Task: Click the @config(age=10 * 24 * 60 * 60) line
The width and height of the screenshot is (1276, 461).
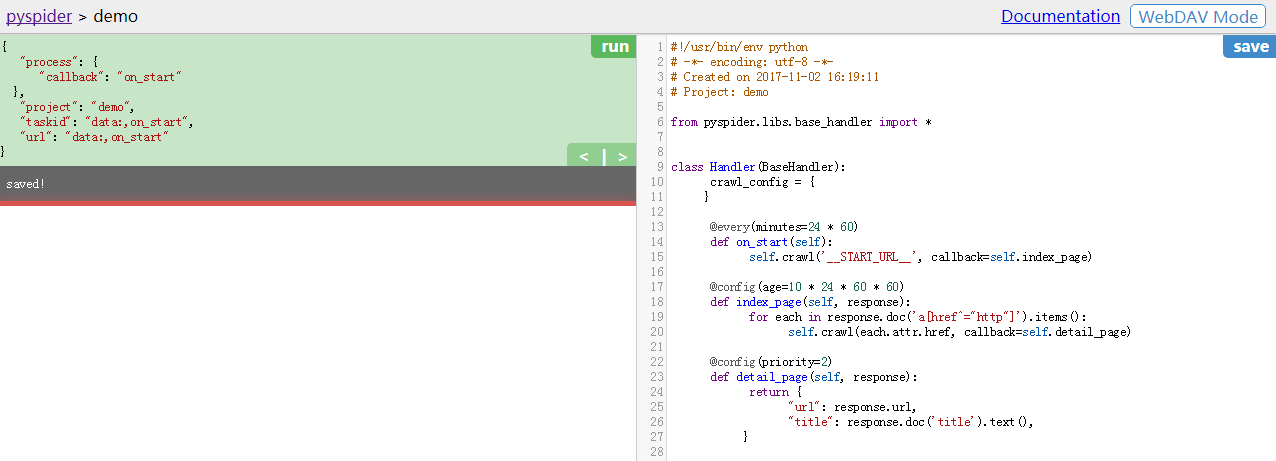Action: [807, 287]
